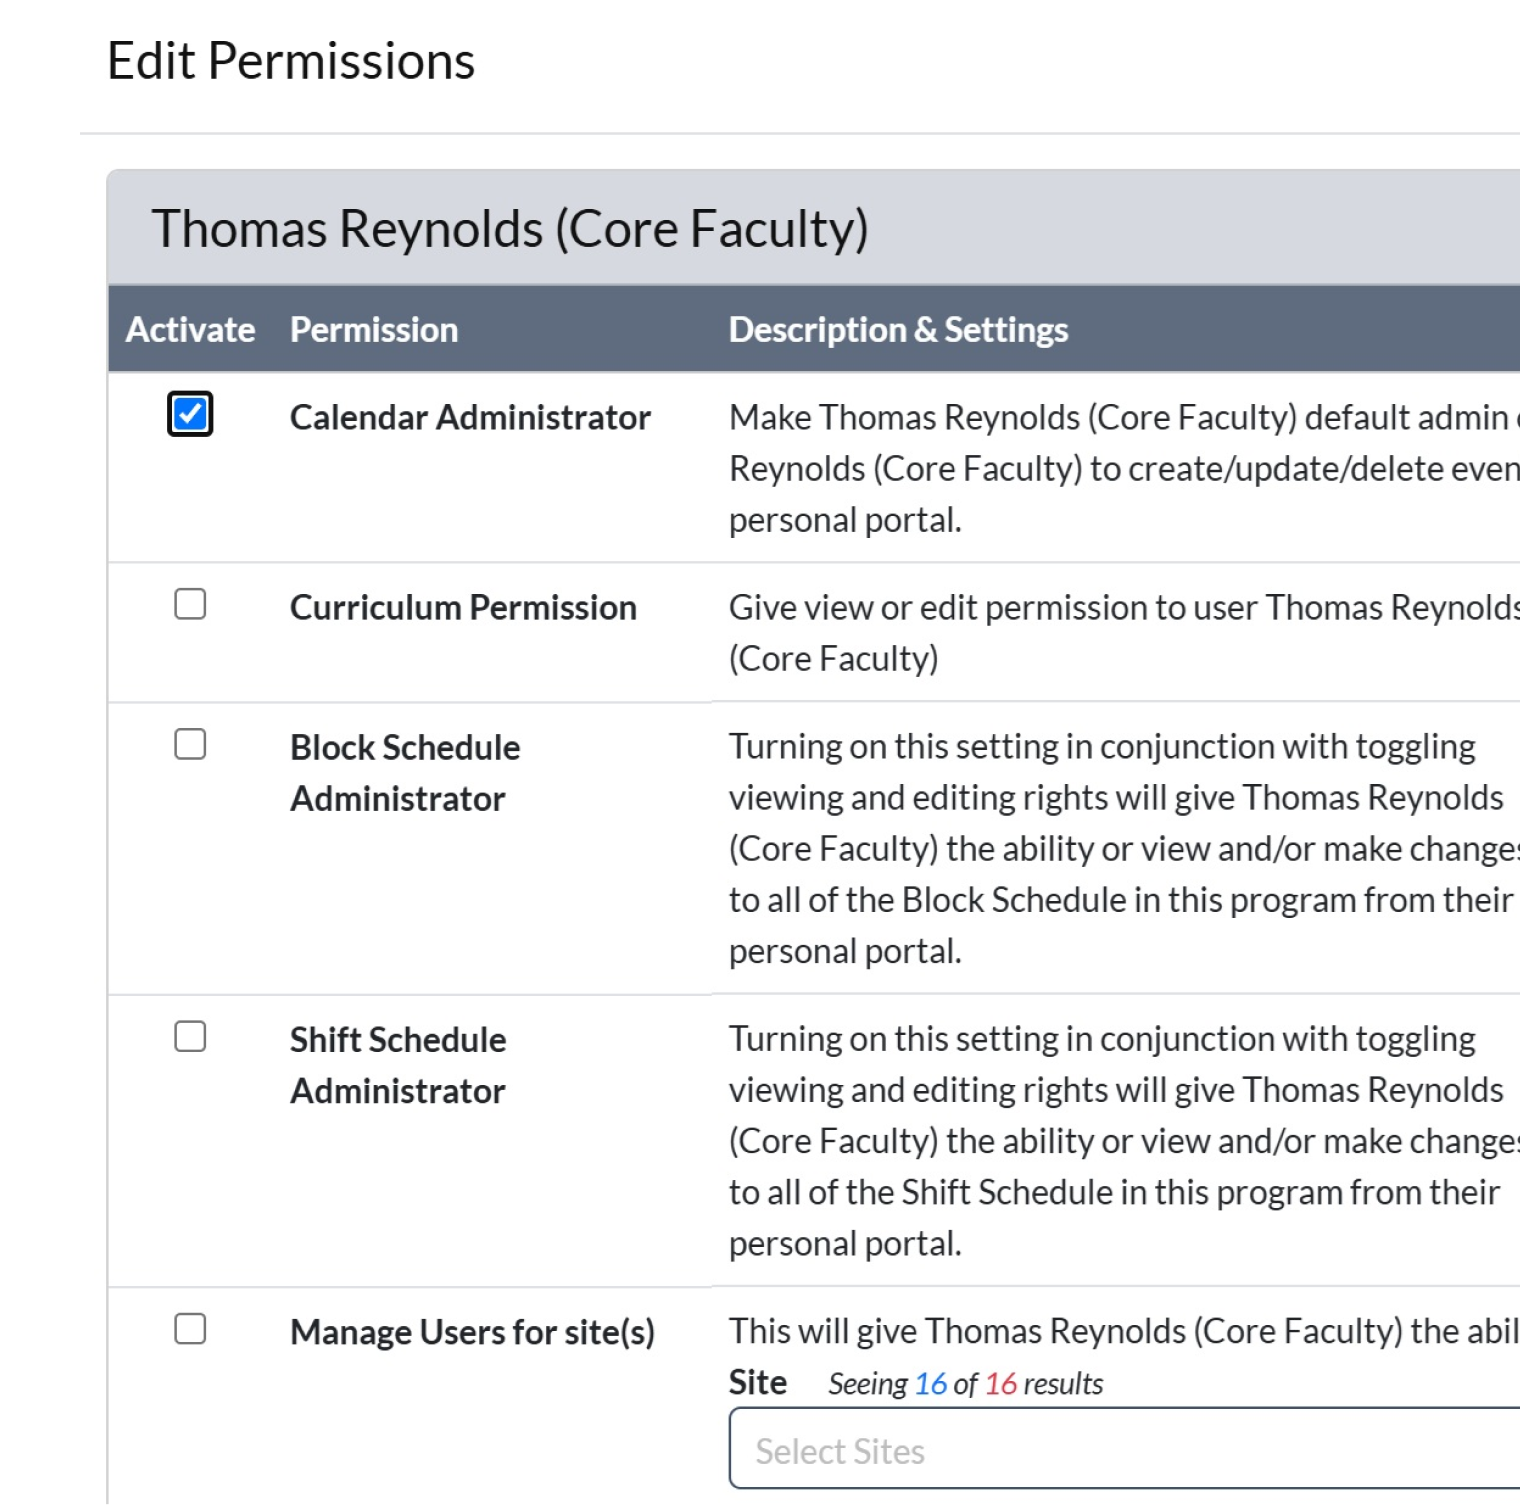Screen dimensions: 1520x1505
Task: Click the Shift Schedule Administrator label
Action: 397,1064
